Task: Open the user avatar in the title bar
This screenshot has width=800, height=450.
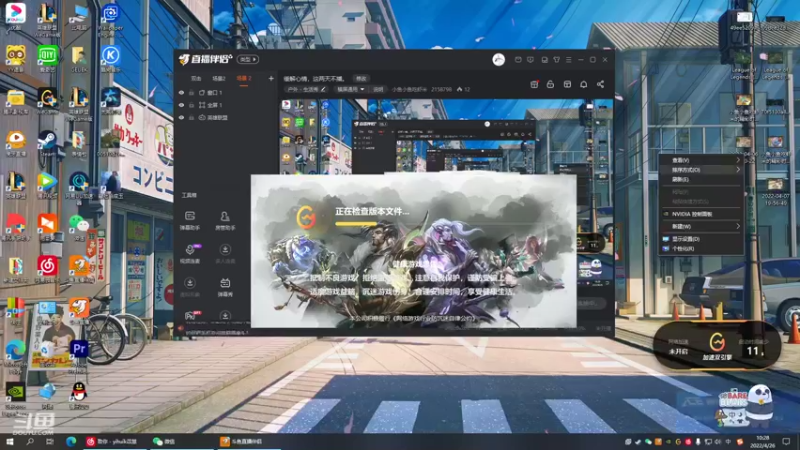Action: point(498,60)
